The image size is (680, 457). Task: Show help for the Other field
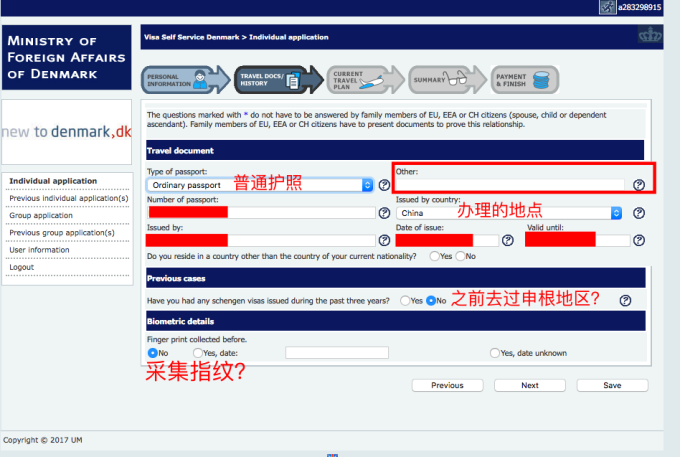coord(639,185)
